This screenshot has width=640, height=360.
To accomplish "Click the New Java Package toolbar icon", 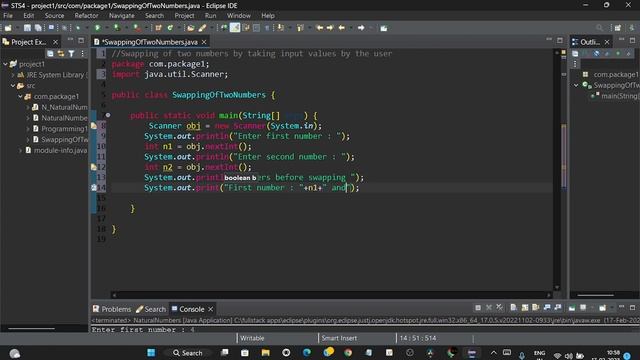I will (158, 28).
